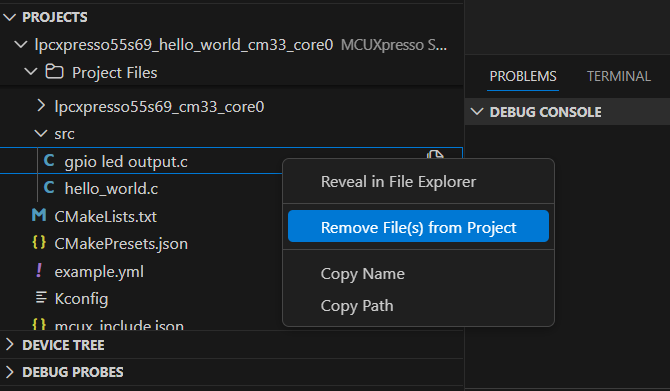Image resolution: width=670 pixels, height=391 pixels.
Task: Collapse the DEBUG CONSOLE section chevron
Action: click(477, 112)
